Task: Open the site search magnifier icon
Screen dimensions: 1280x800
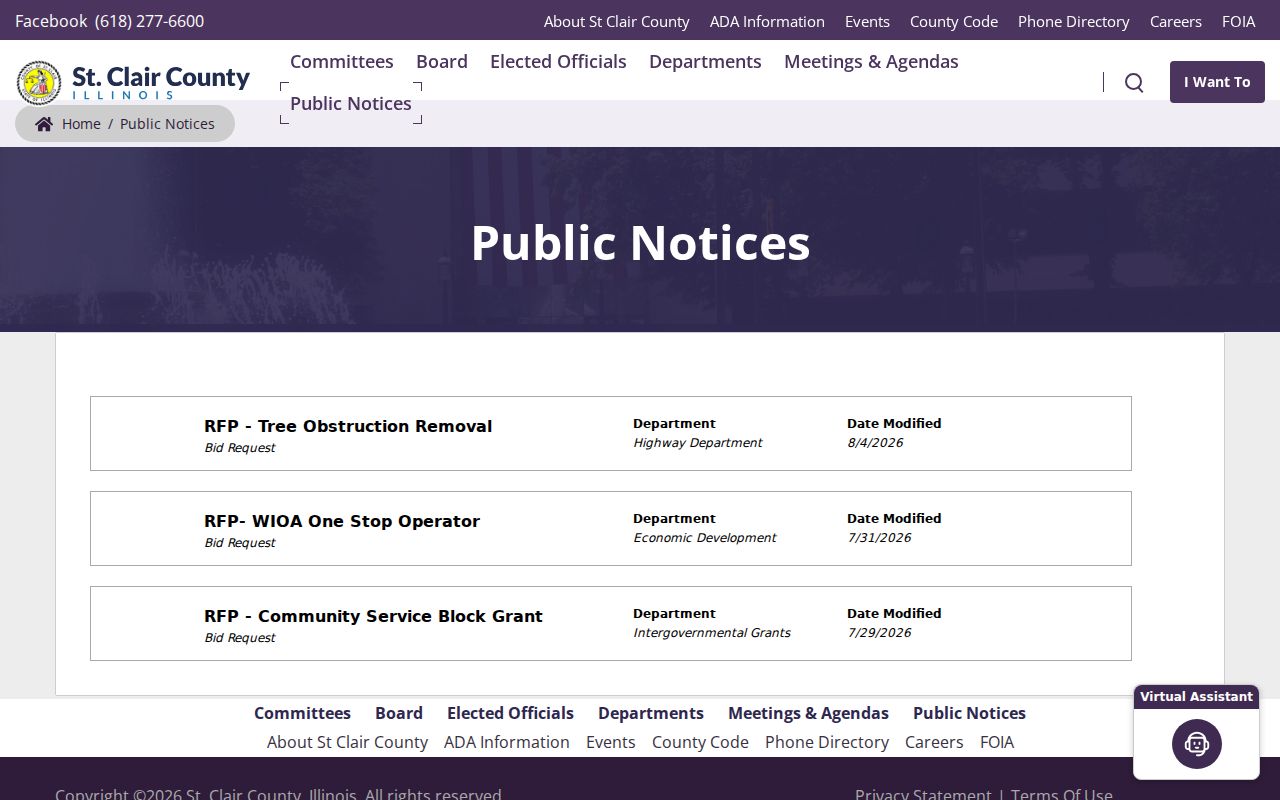Action: [x=1134, y=82]
